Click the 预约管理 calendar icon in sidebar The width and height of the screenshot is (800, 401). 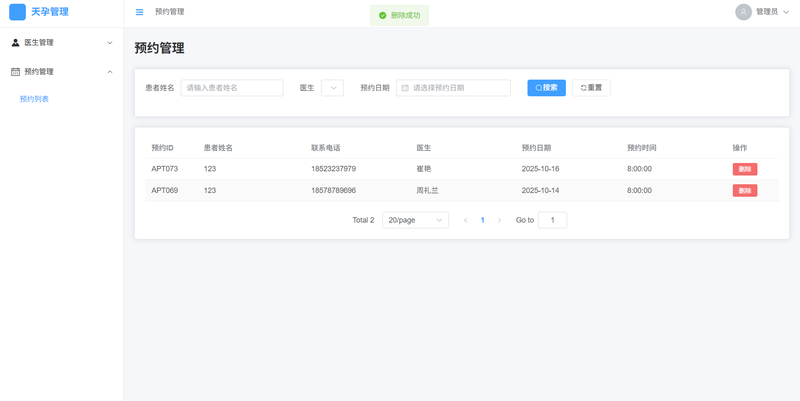(15, 72)
